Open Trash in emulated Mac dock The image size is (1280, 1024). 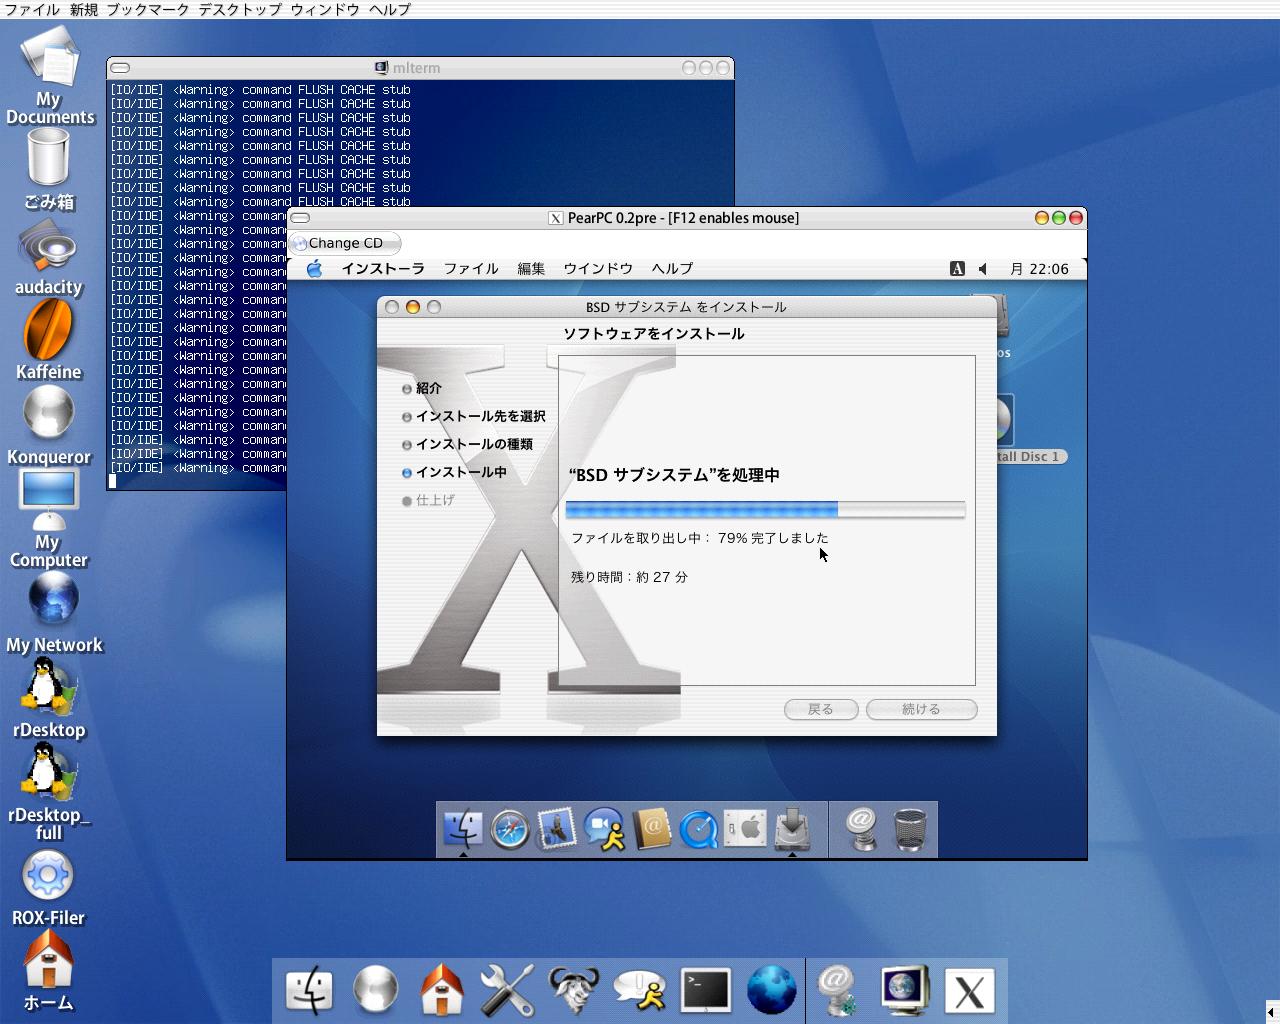point(909,829)
